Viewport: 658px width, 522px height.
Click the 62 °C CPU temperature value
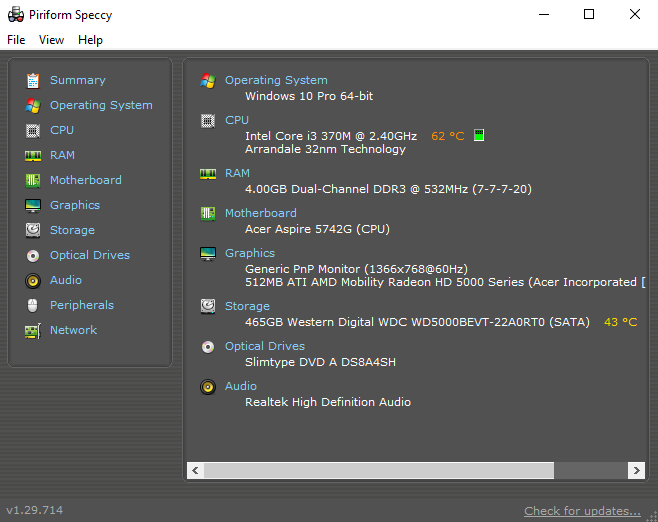[x=448, y=136]
